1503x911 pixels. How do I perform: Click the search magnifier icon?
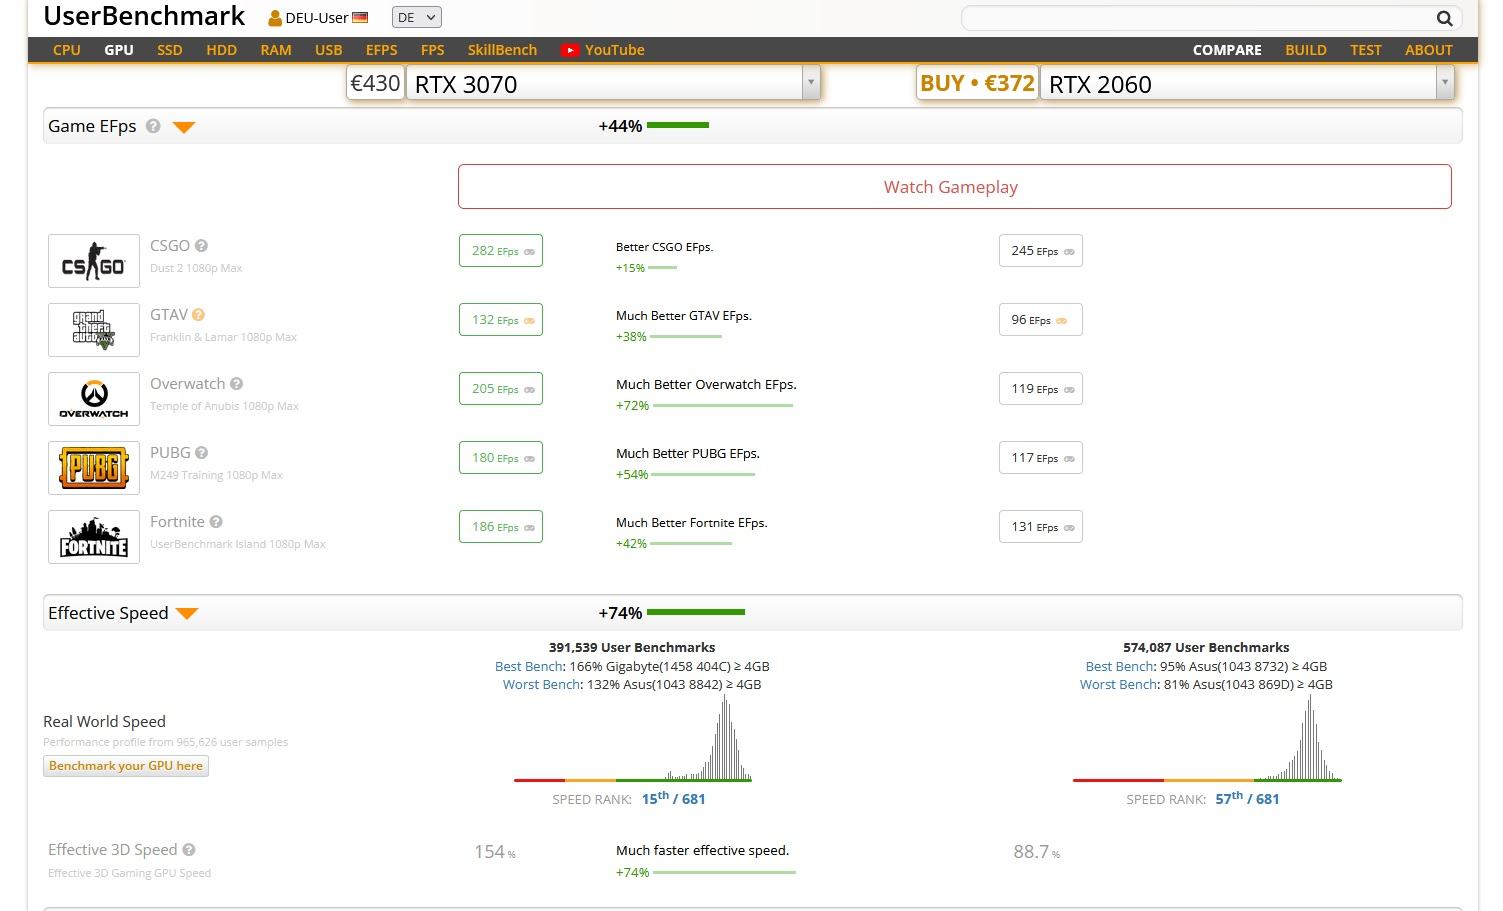point(1444,18)
